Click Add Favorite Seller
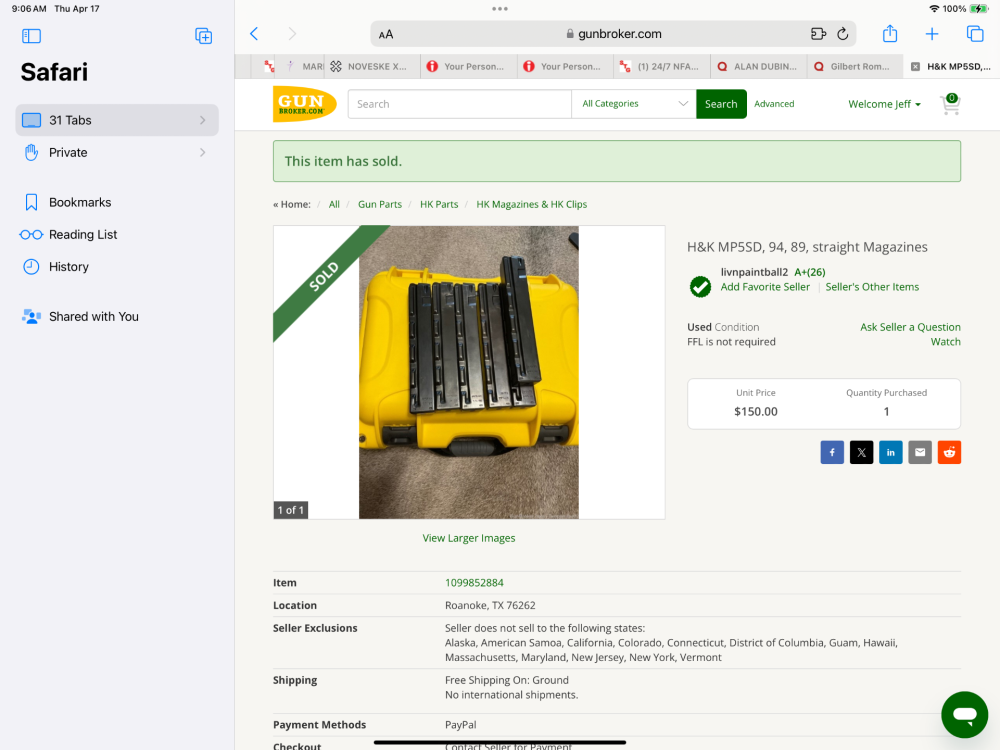1000x750 pixels. [x=765, y=287]
